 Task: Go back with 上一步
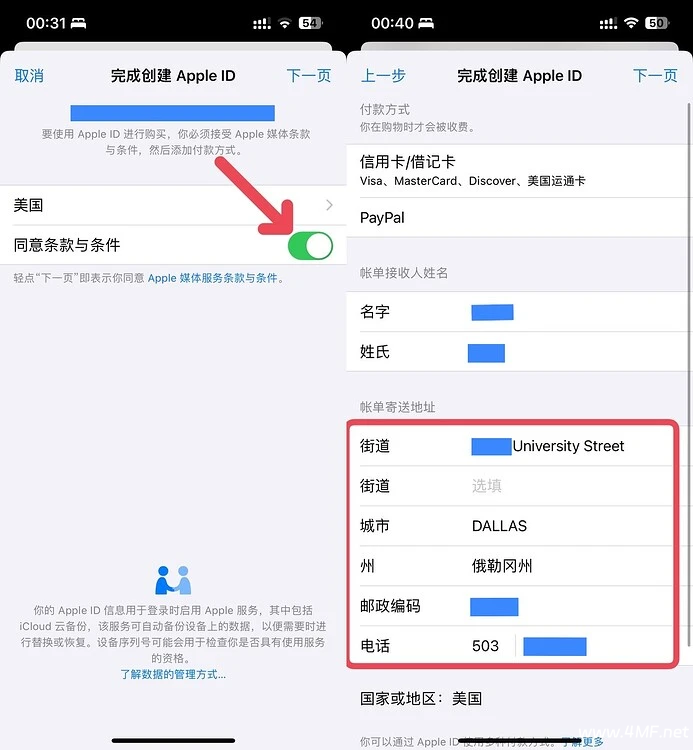(383, 76)
